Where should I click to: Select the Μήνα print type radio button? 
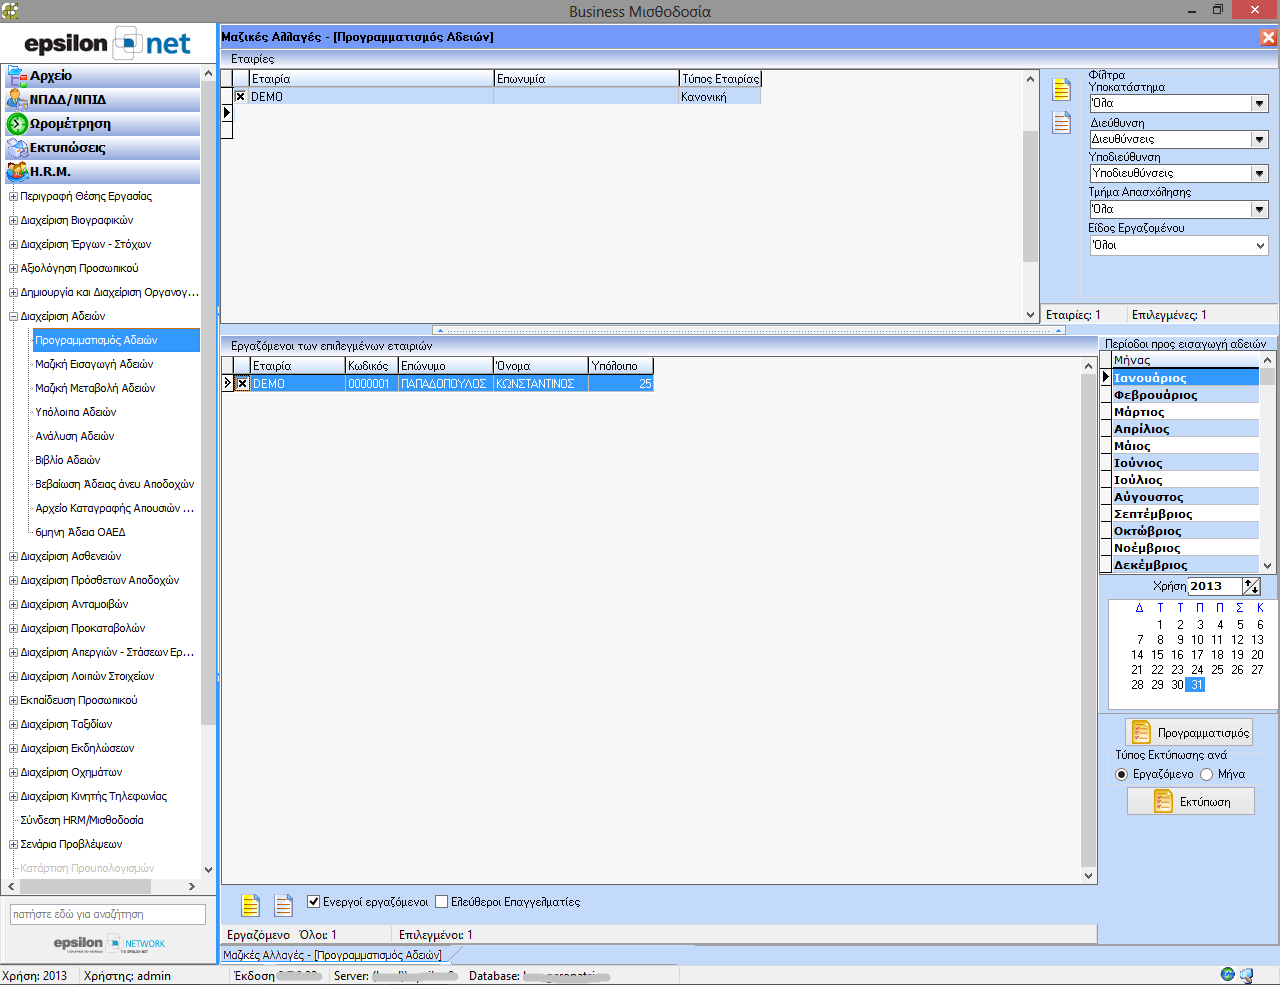point(1206,775)
